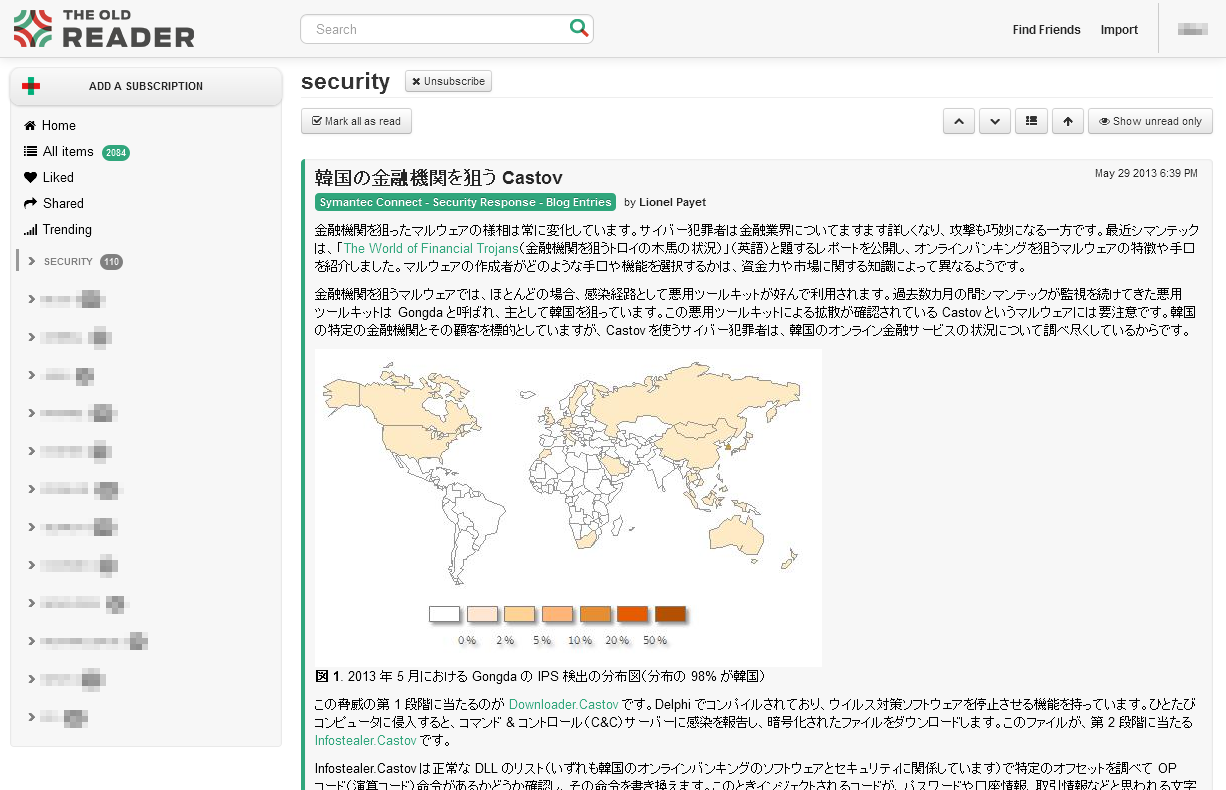Click the 50% dark orange legend swatch
Viewport: 1226px width, 790px height.
[x=670, y=614]
